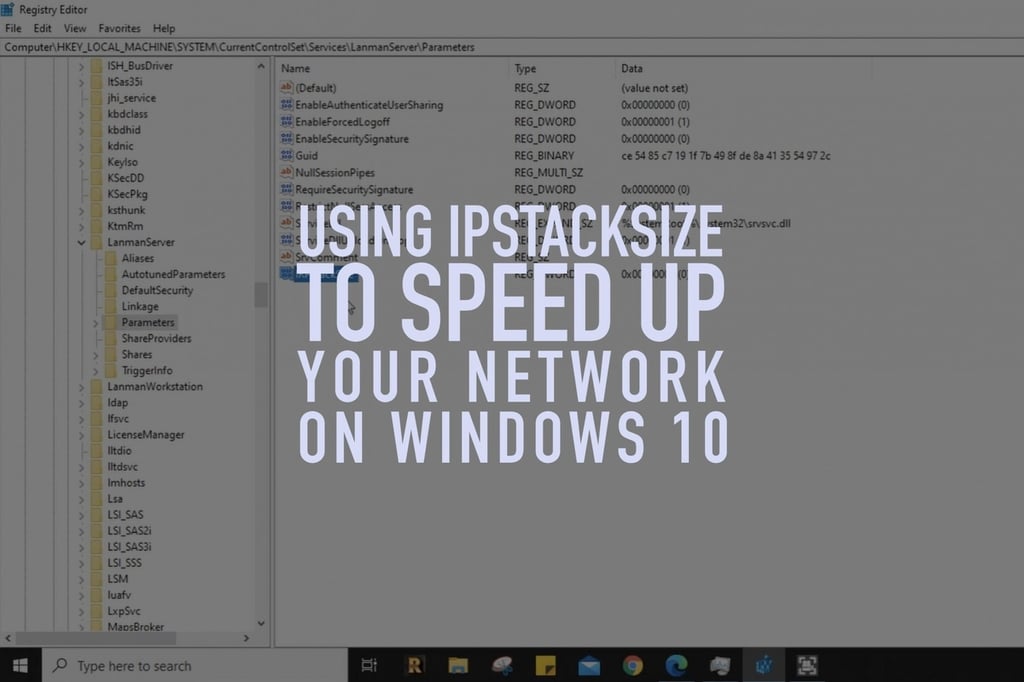Expand the LicenseManager key
Image resolution: width=1024 pixels, height=682 pixels.
(x=81, y=435)
